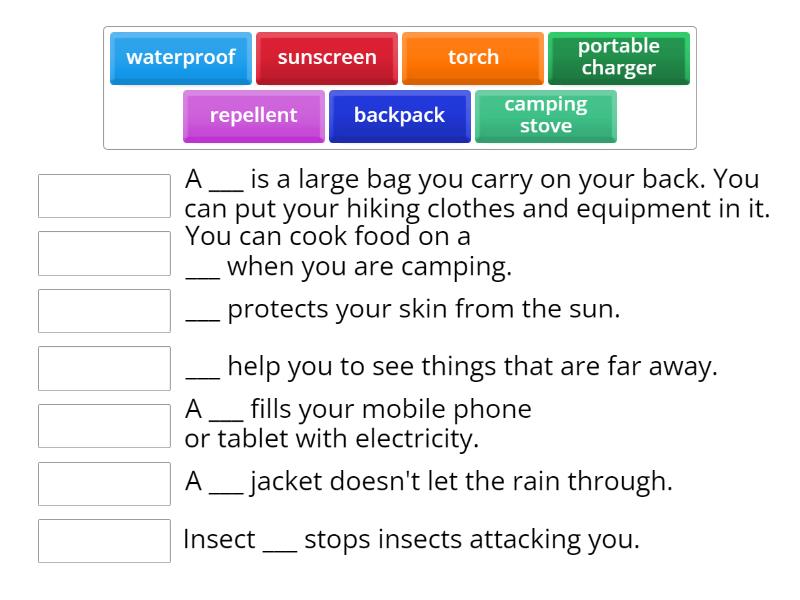Click the dark blue 'backpack' tile
This screenshot has width=800, height=600.
tap(399, 115)
